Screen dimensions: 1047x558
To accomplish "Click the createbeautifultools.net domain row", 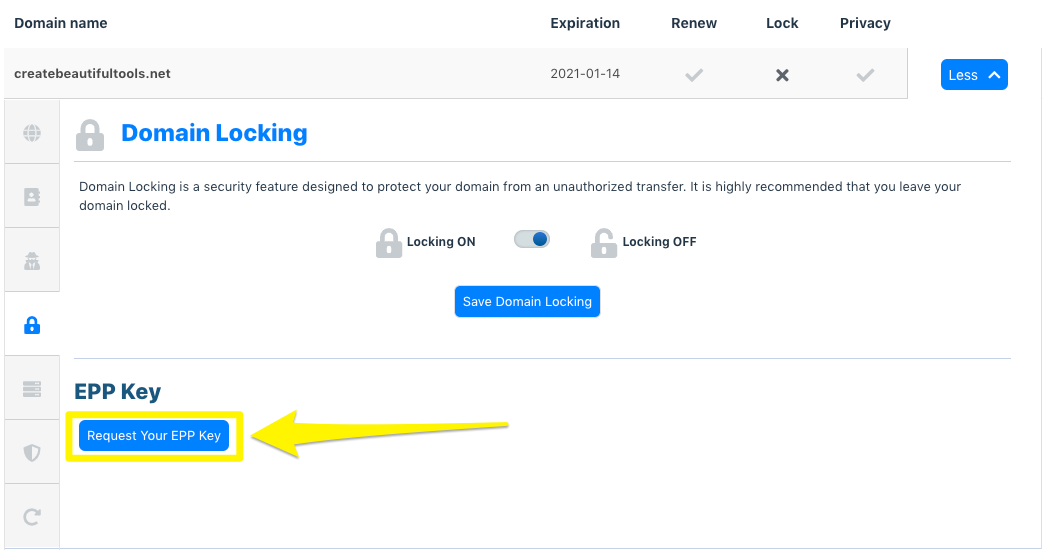I will [93, 74].
